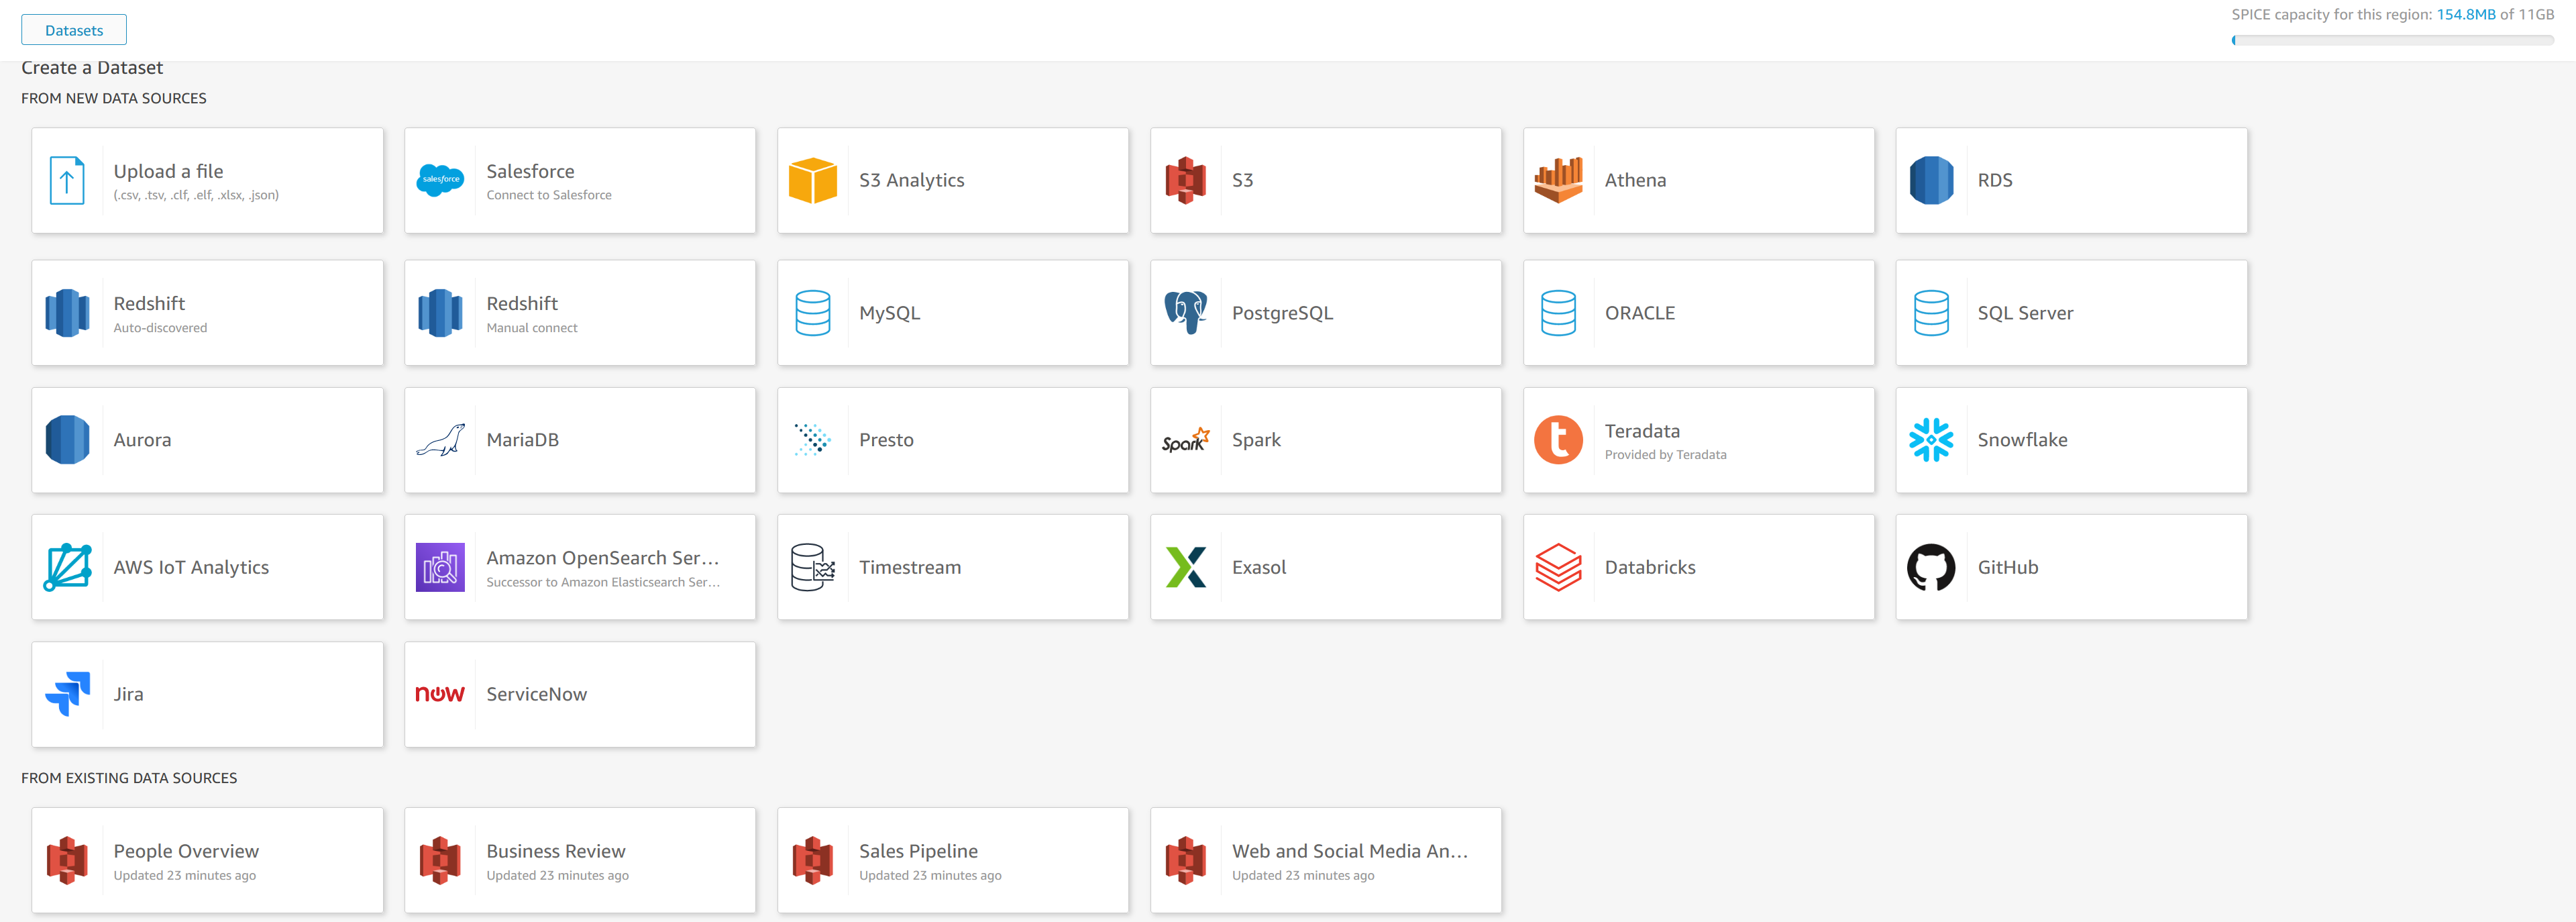Open the 'Sales Pipeline' dataset title

point(918,851)
